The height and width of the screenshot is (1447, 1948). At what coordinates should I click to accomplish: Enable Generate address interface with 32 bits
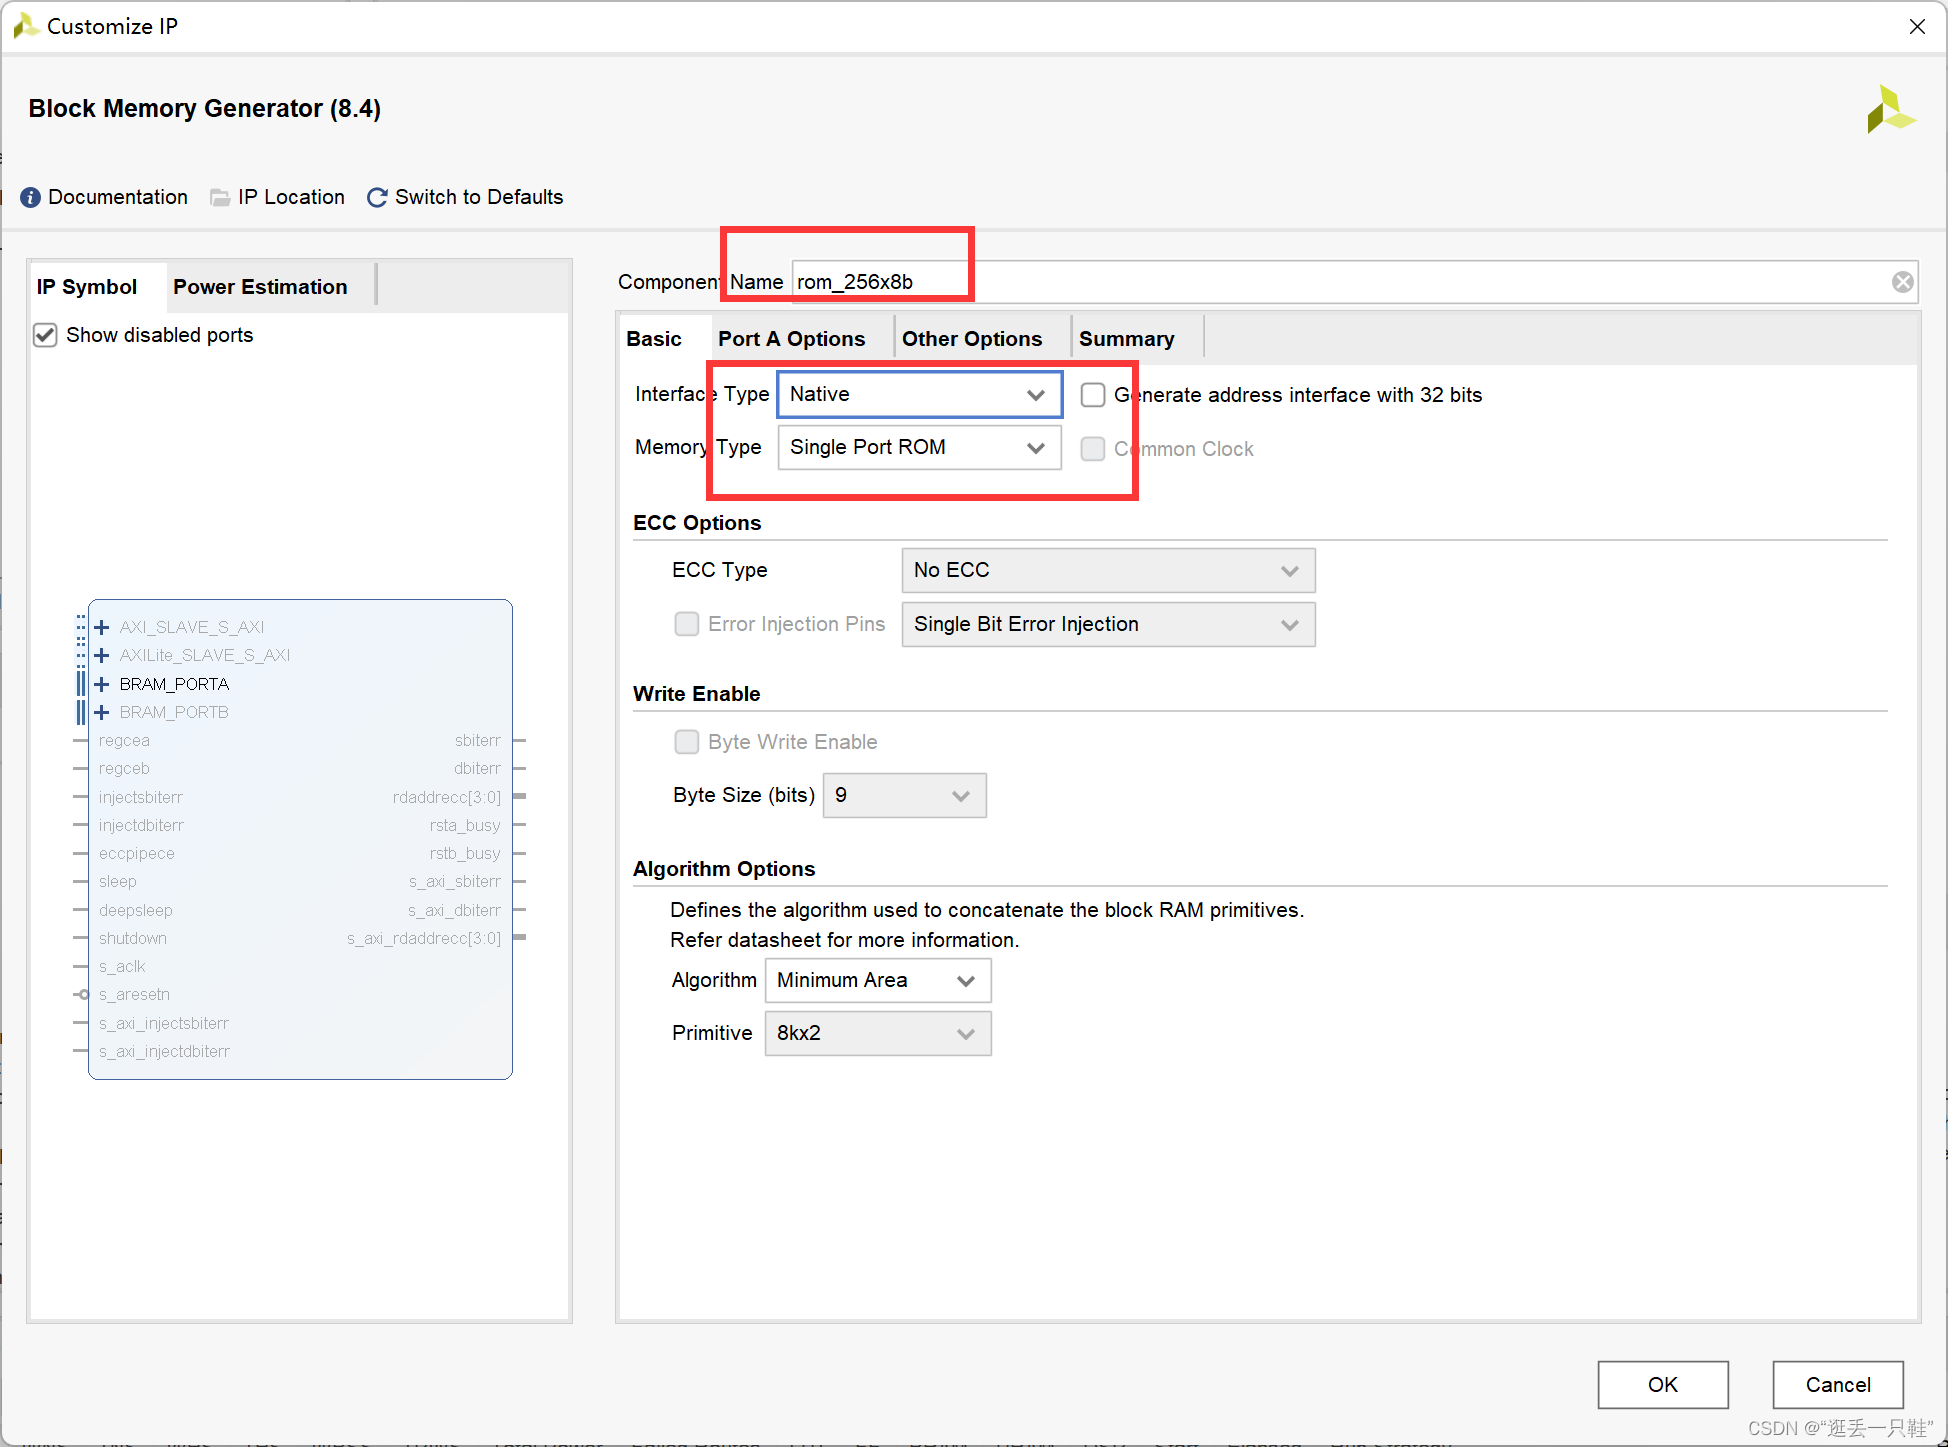click(1093, 395)
